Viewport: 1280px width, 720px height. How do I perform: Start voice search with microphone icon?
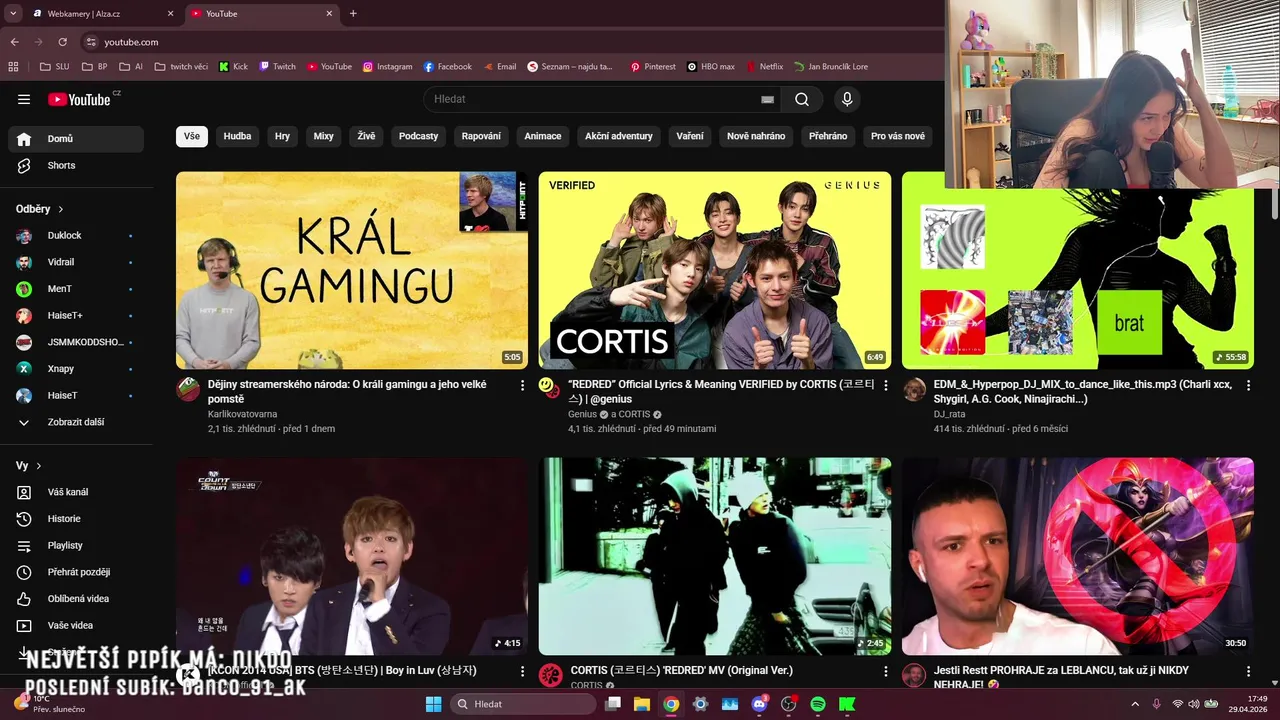pos(847,99)
